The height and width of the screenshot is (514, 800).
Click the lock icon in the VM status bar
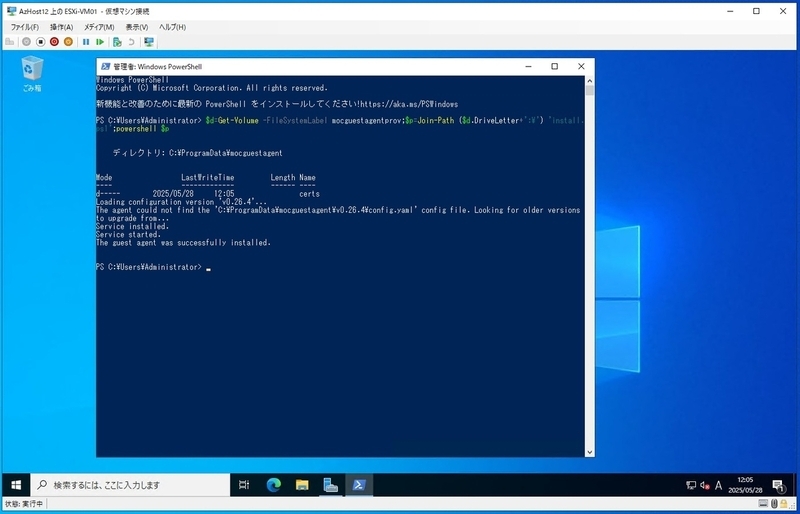[784, 504]
